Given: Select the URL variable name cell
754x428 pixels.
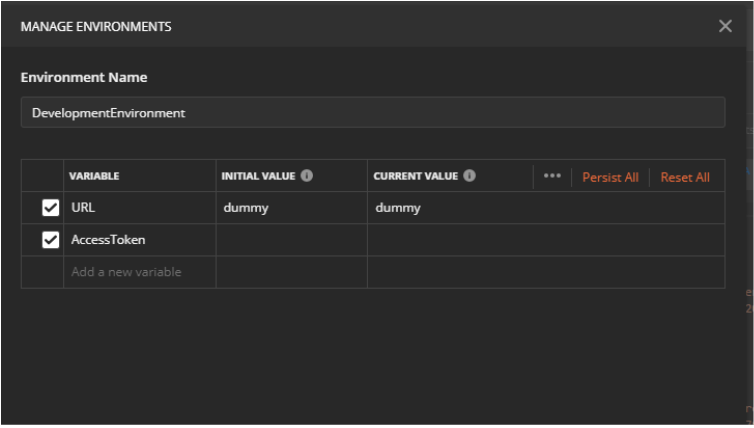Looking at the screenshot, I should (139, 208).
